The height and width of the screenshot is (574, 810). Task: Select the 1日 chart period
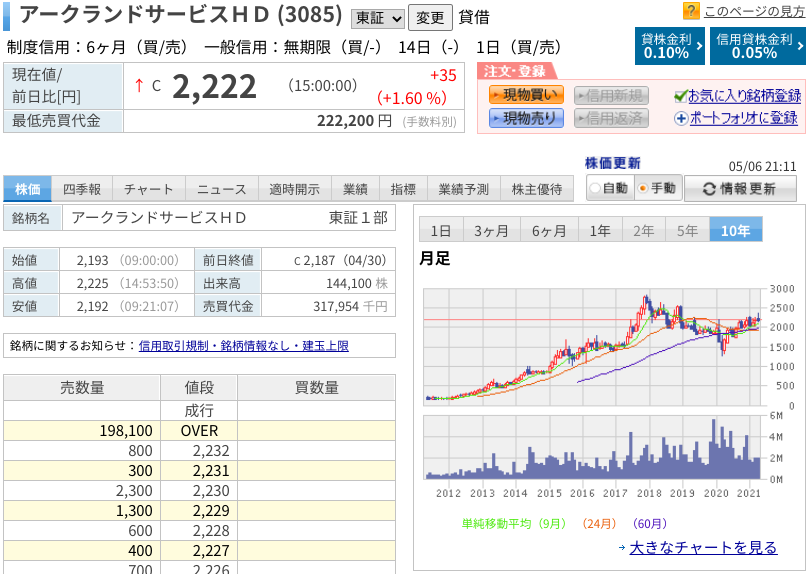click(441, 230)
